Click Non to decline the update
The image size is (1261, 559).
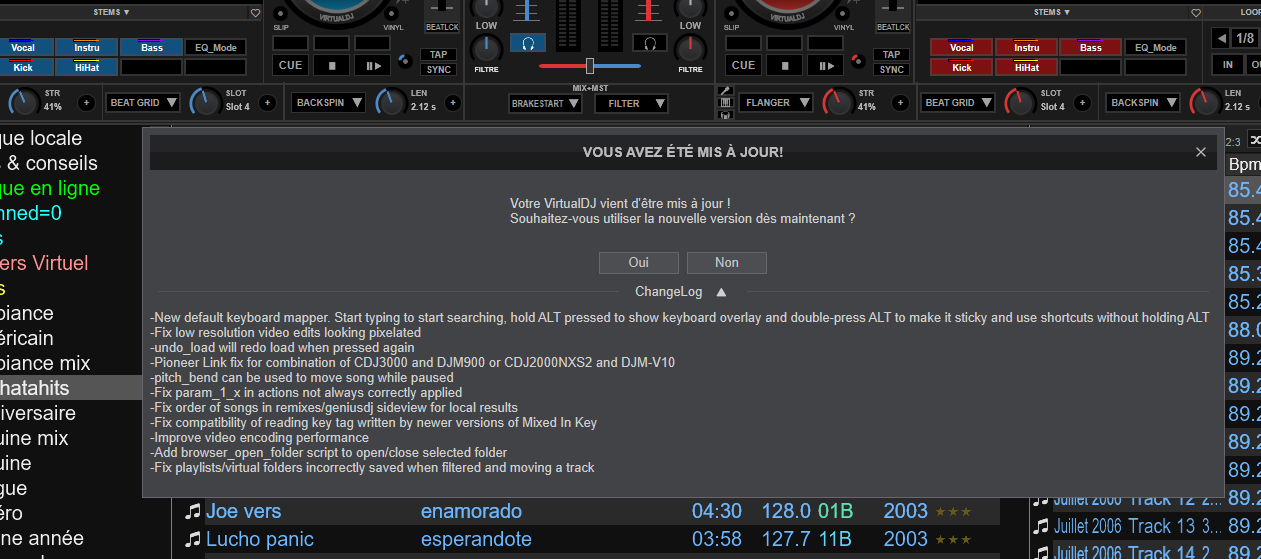[x=727, y=262]
